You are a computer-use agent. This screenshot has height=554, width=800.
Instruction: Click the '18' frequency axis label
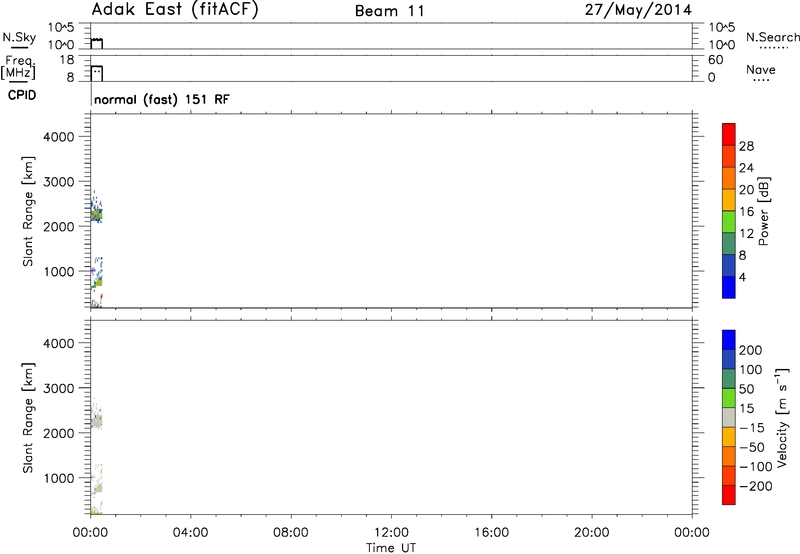(x=67, y=60)
